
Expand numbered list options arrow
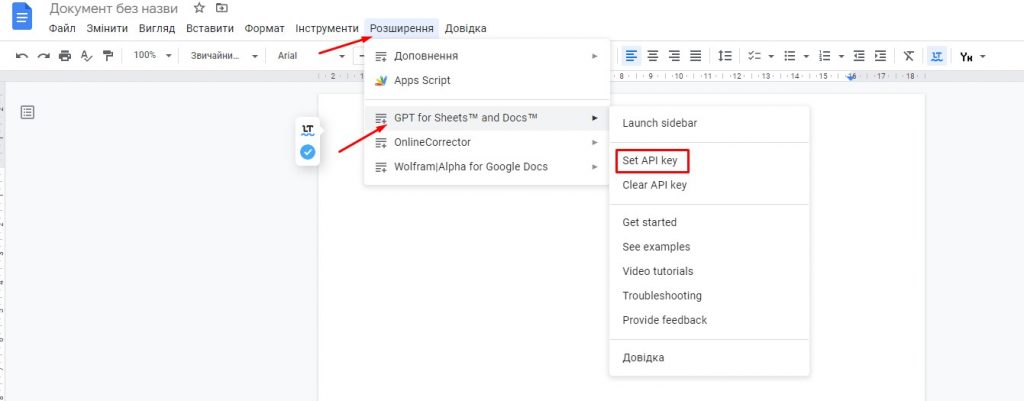tap(842, 56)
